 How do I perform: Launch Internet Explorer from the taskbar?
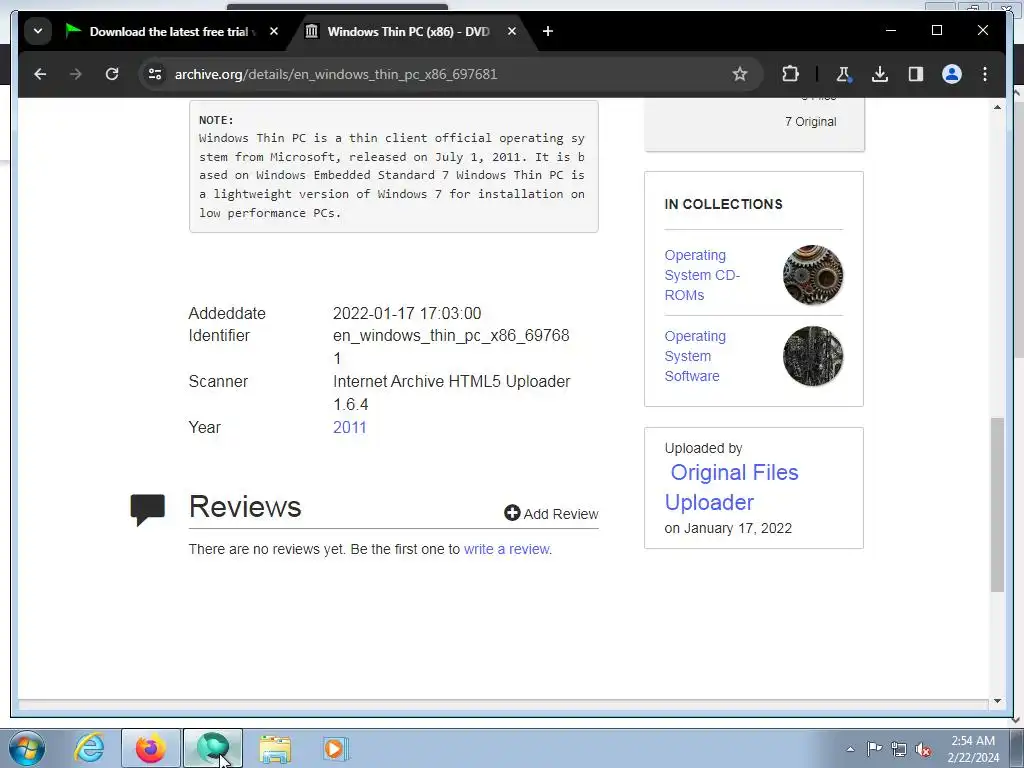pos(89,748)
